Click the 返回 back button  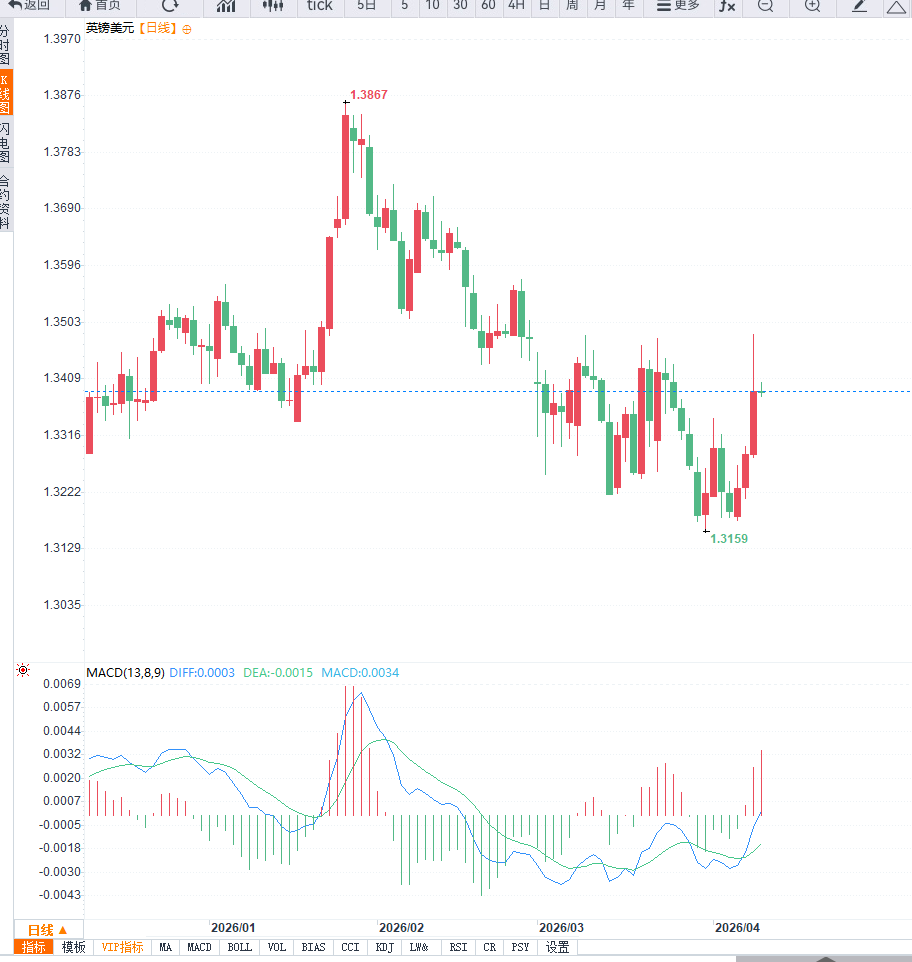[29, 6]
